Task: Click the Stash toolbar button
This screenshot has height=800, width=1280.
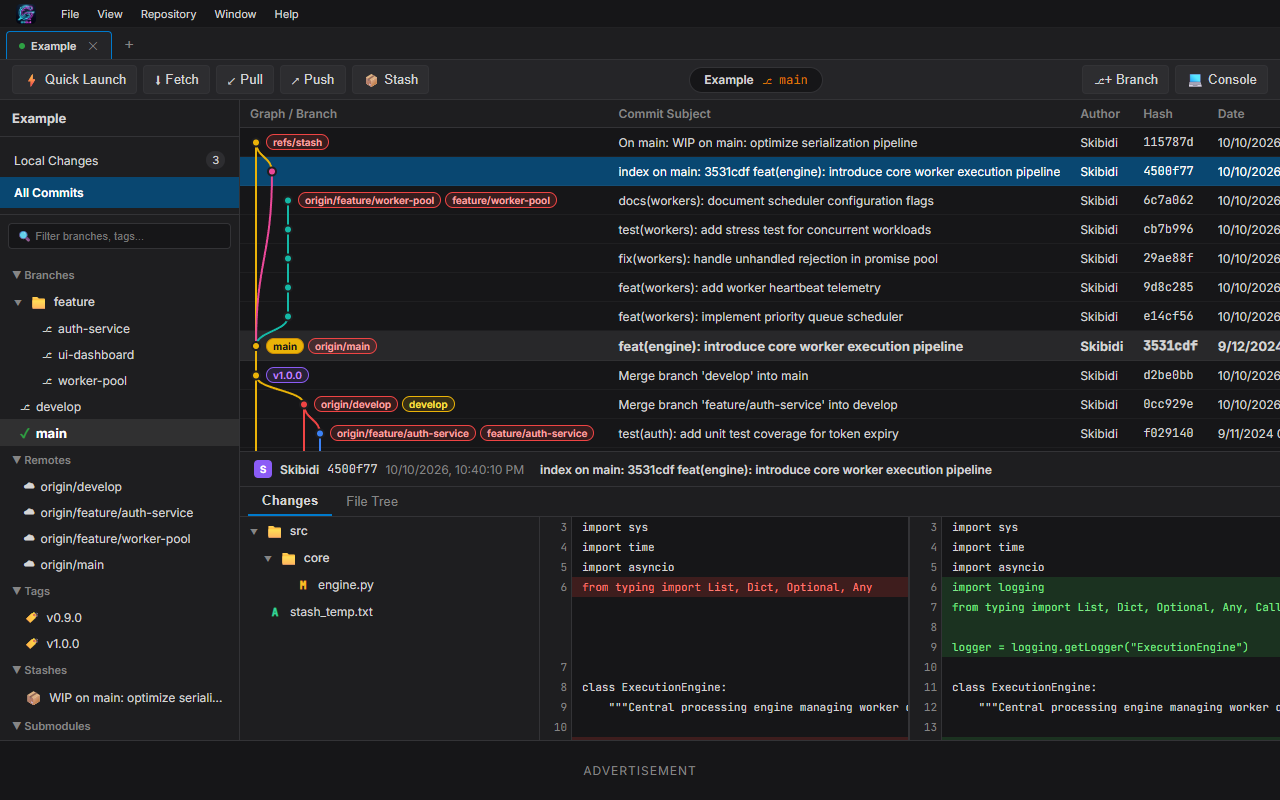Action: (x=391, y=80)
